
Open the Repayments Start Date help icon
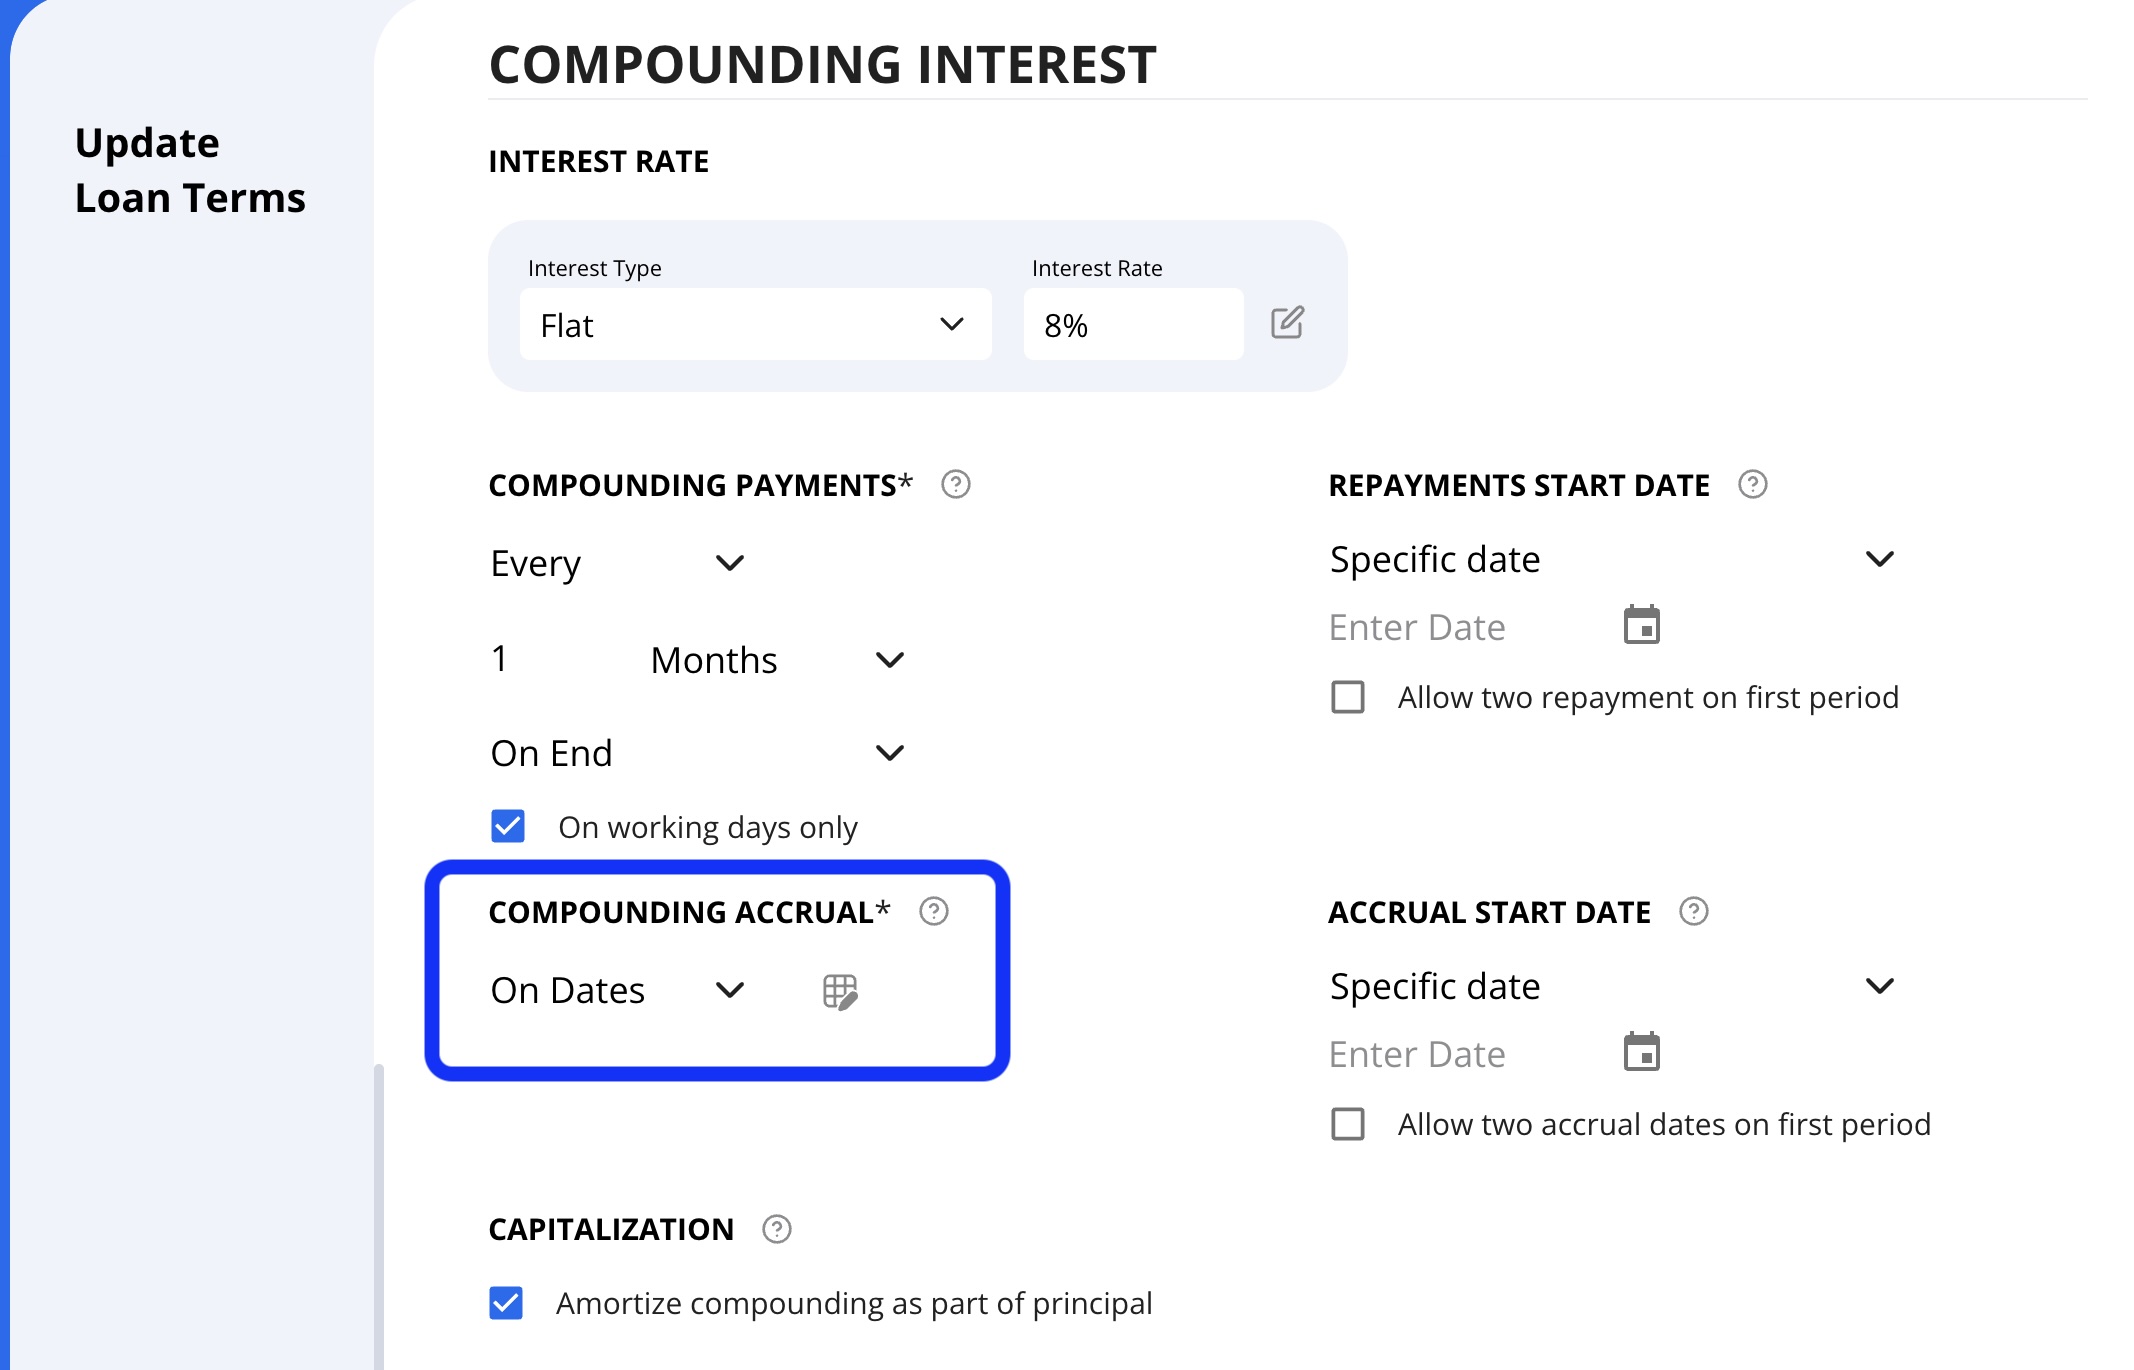pos(1752,485)
